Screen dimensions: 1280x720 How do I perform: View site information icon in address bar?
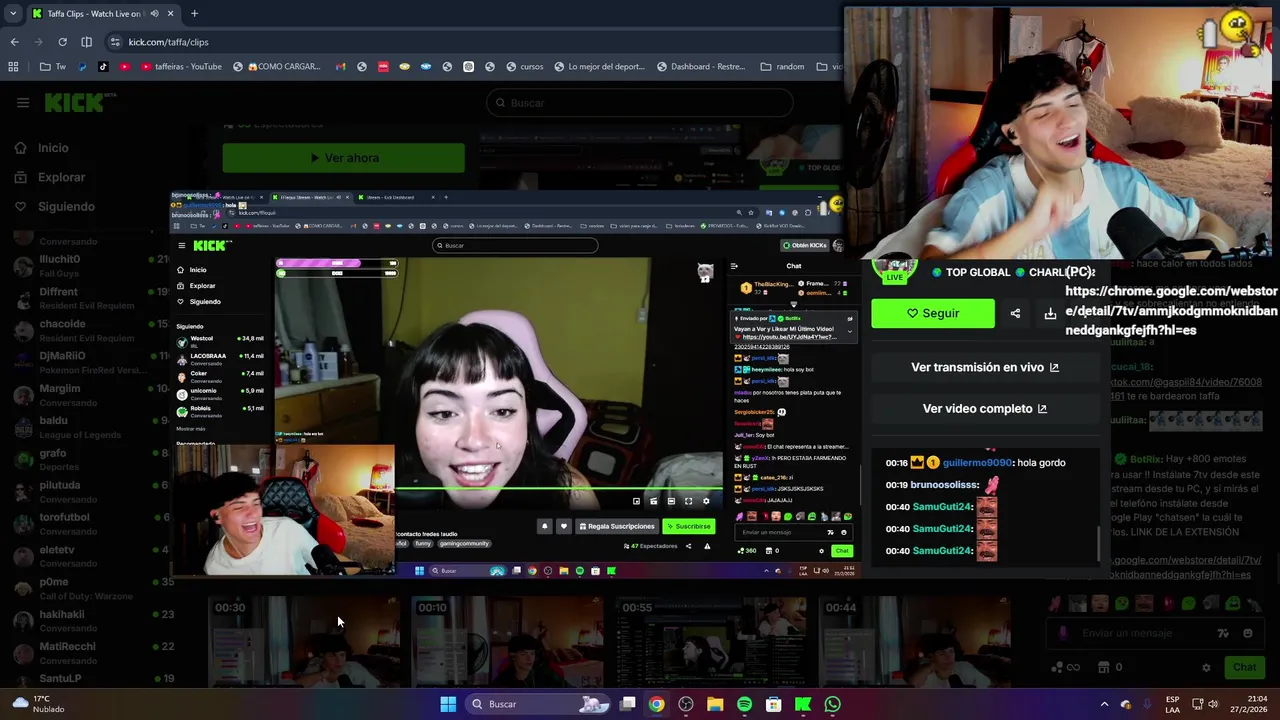coord(115,42)
